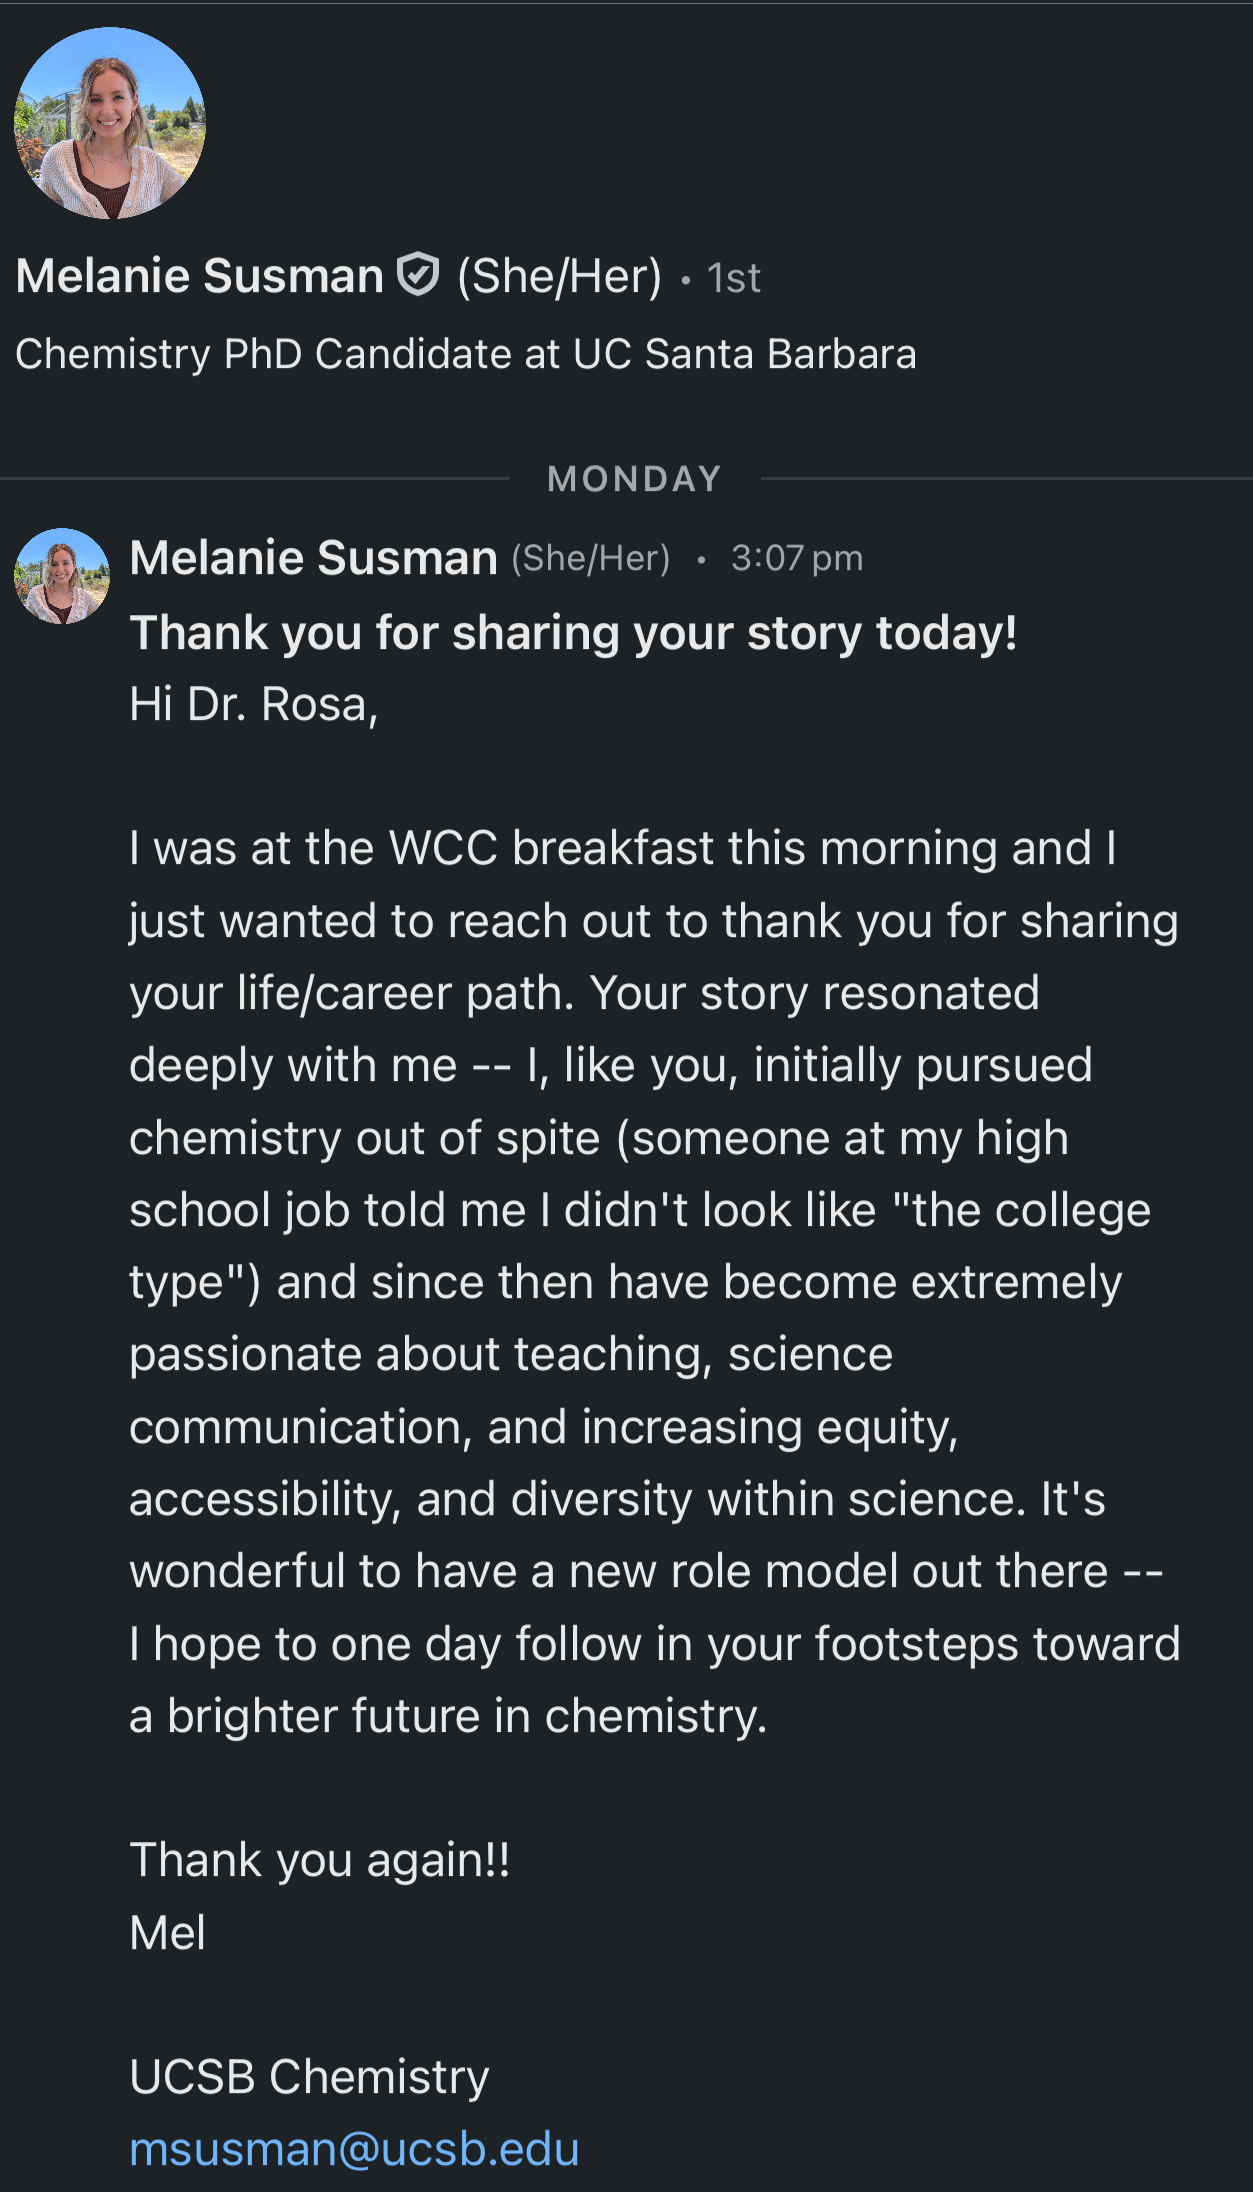The width and height of the screenshot is (1253, 2192).
Task: Click the Chemistry PhD Candidate headline
Action: (x=466, y=354)
